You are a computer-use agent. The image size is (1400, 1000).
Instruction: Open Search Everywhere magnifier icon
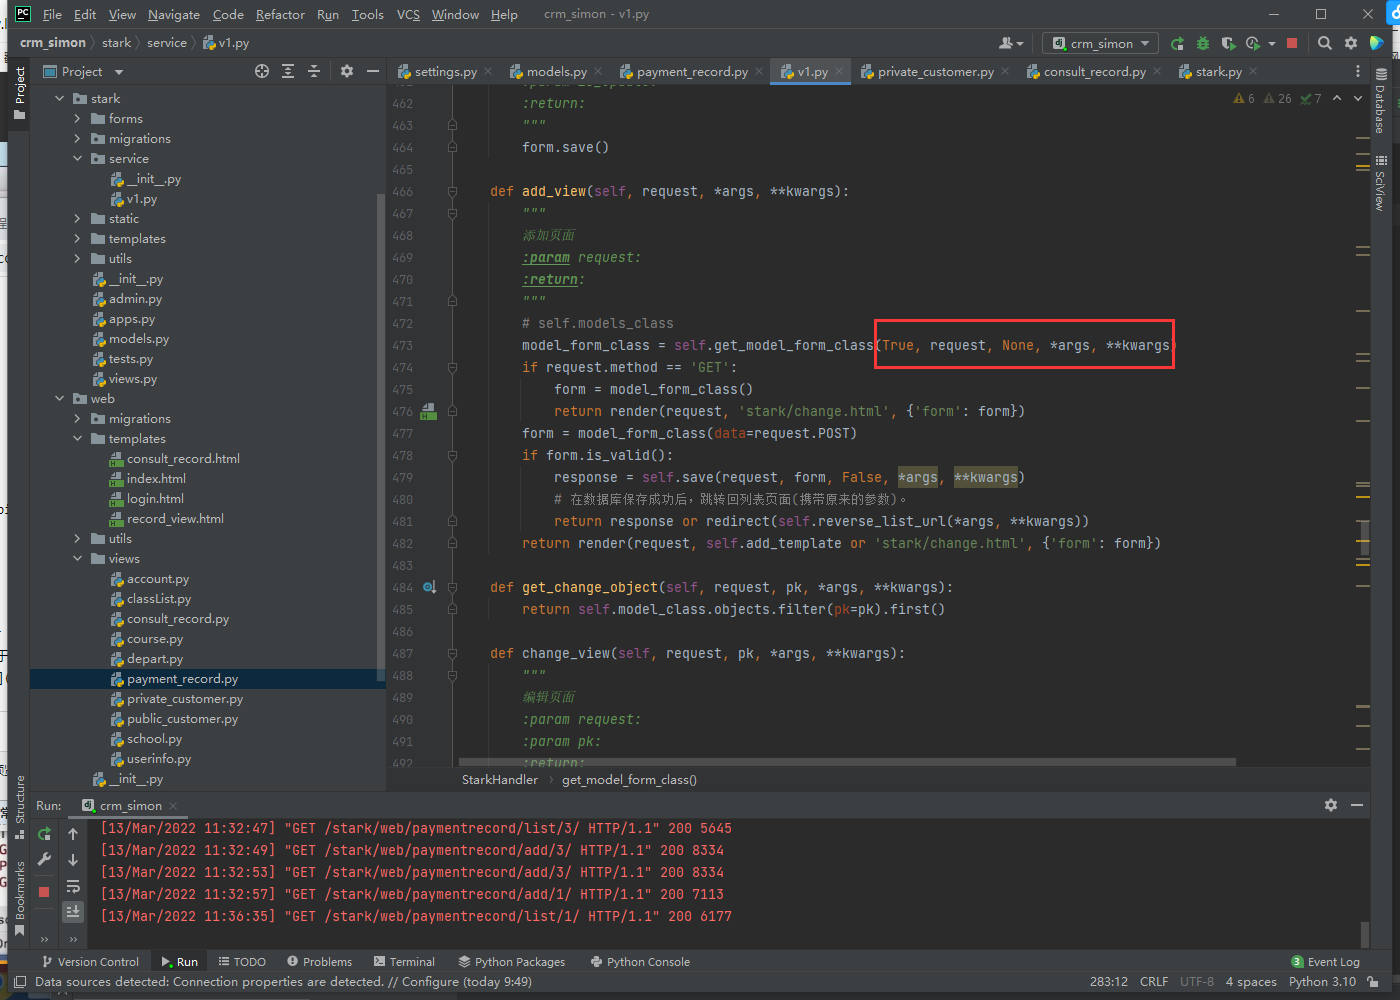tap(1325, 43)
